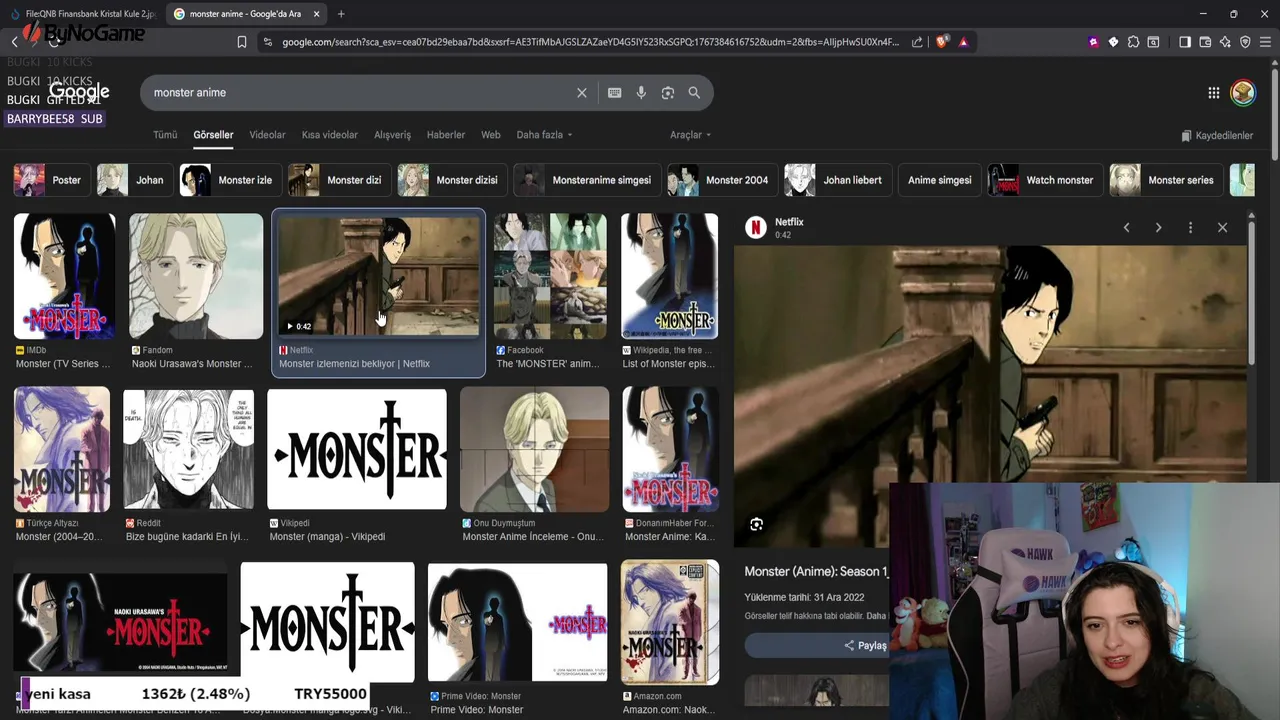
Task: Click the Lens icon on the preview image
Action: (757, 524)
